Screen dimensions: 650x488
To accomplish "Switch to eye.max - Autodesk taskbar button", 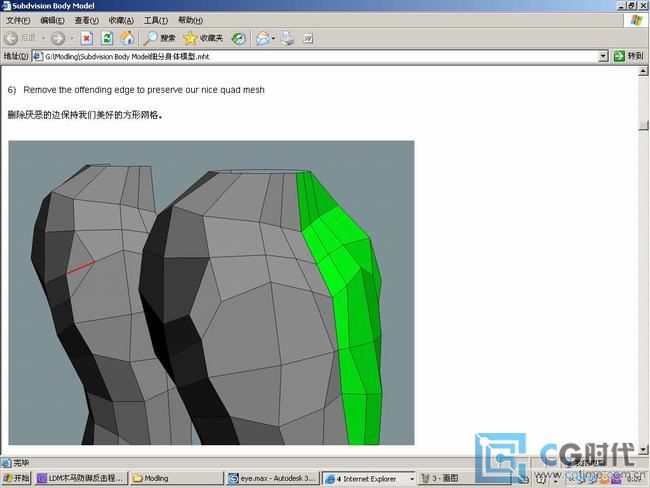I will (x=273, y=478).
